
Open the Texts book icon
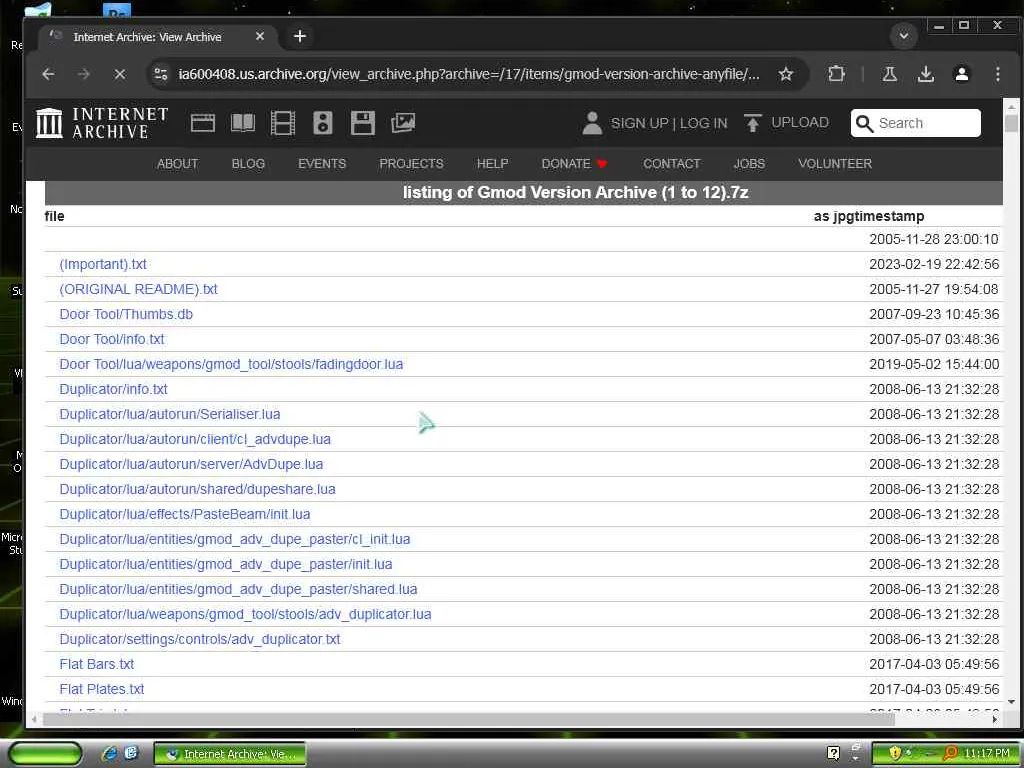[243, 123]
